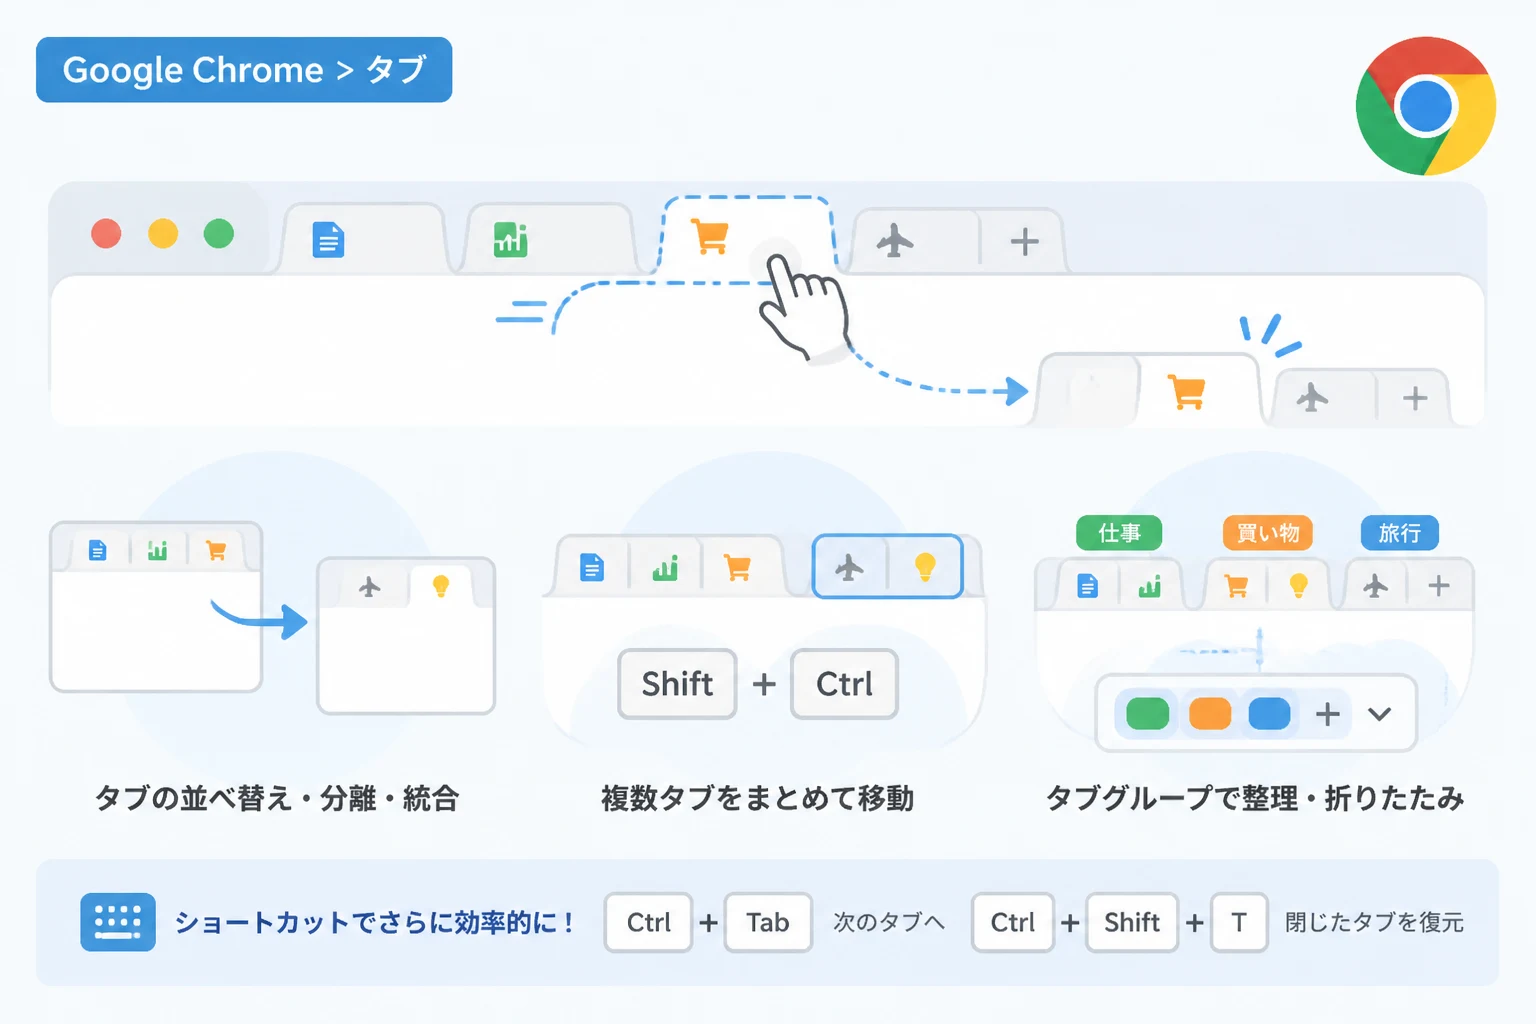Select the shopping cart tab at the drop destination
Viewport: 1536px width, 1024px height.
pyautogui.click(x=1197, y=391)
